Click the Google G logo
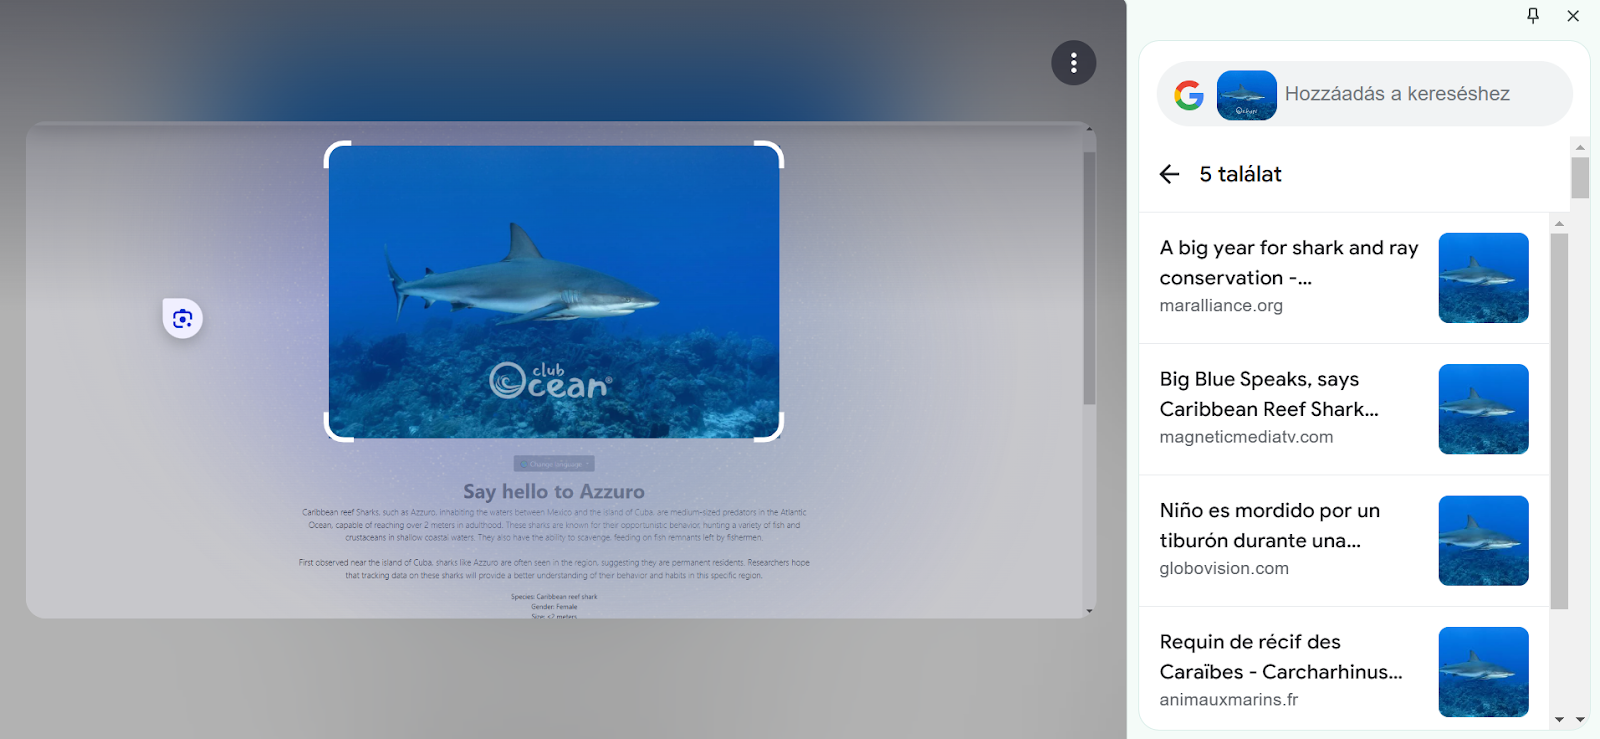1600x739 pixels. tap(1189, 95)
